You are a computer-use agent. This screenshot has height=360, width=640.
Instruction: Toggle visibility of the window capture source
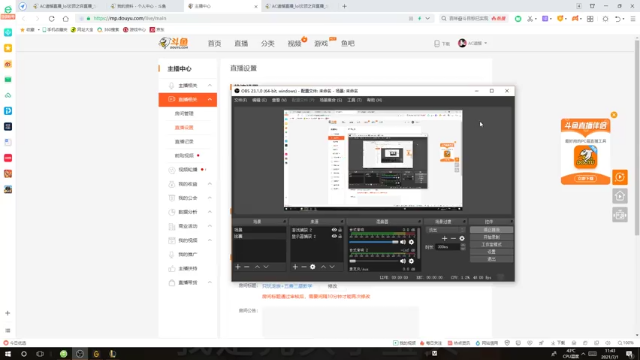coord(334,230)
